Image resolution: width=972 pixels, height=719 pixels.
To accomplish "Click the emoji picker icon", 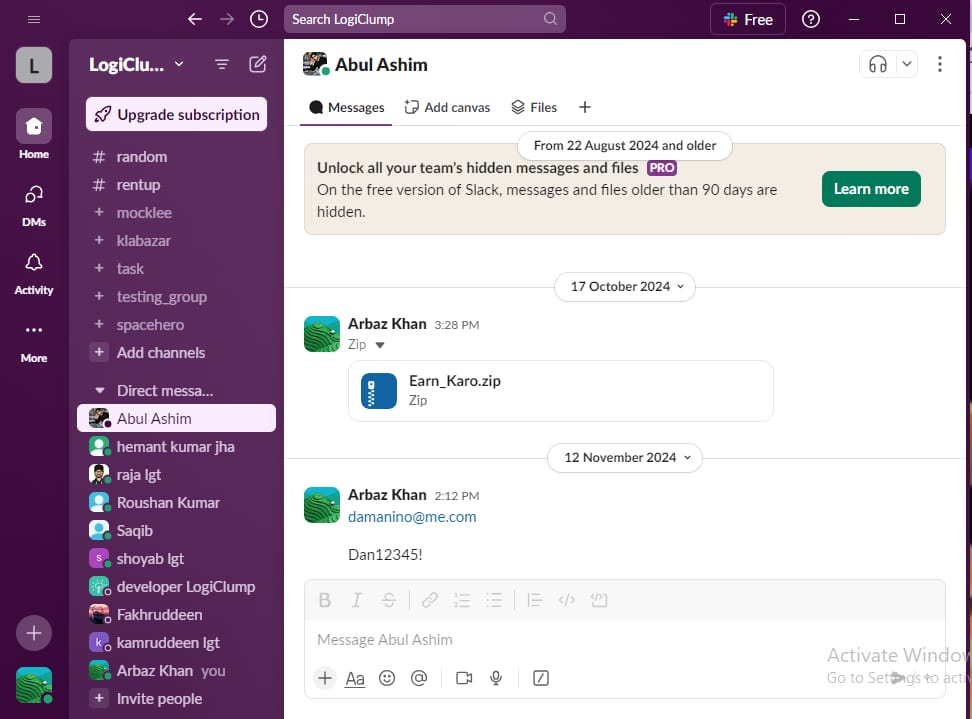I will coord(387,678).
